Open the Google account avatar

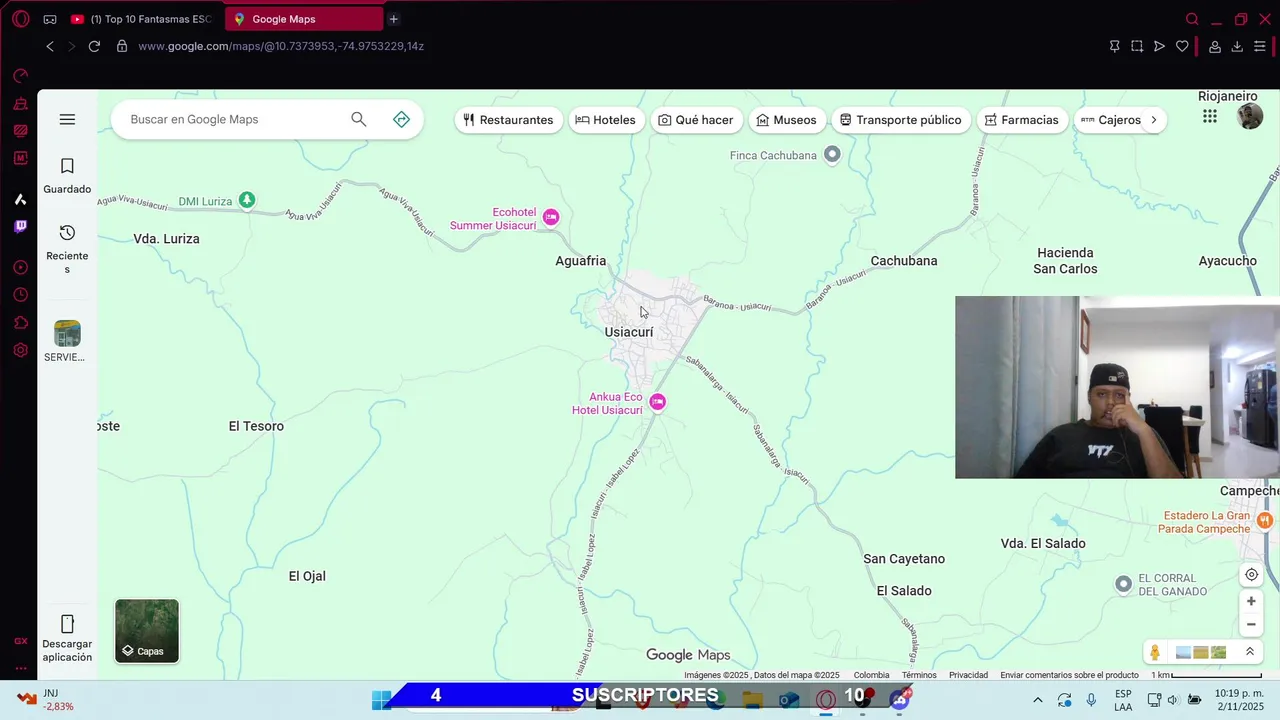point(1250,117)
